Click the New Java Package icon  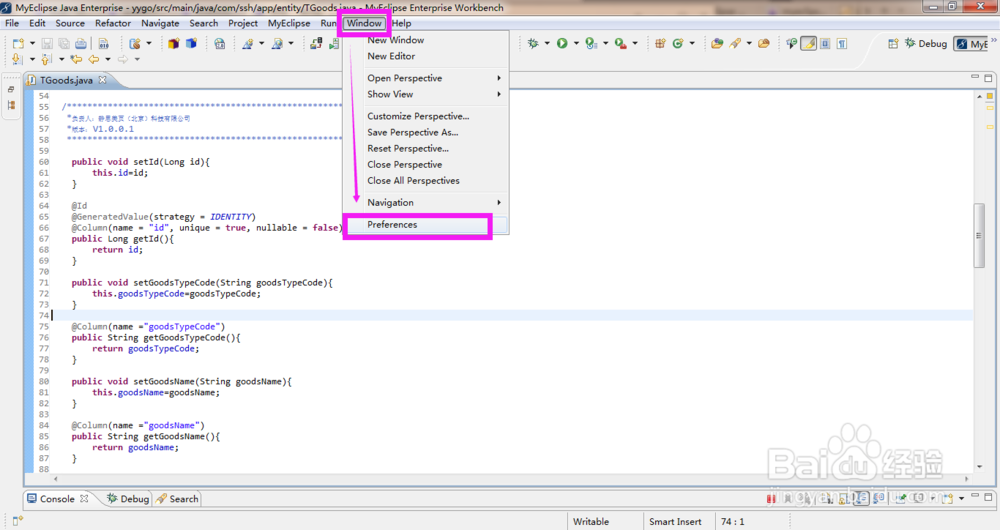coord(173,43)
